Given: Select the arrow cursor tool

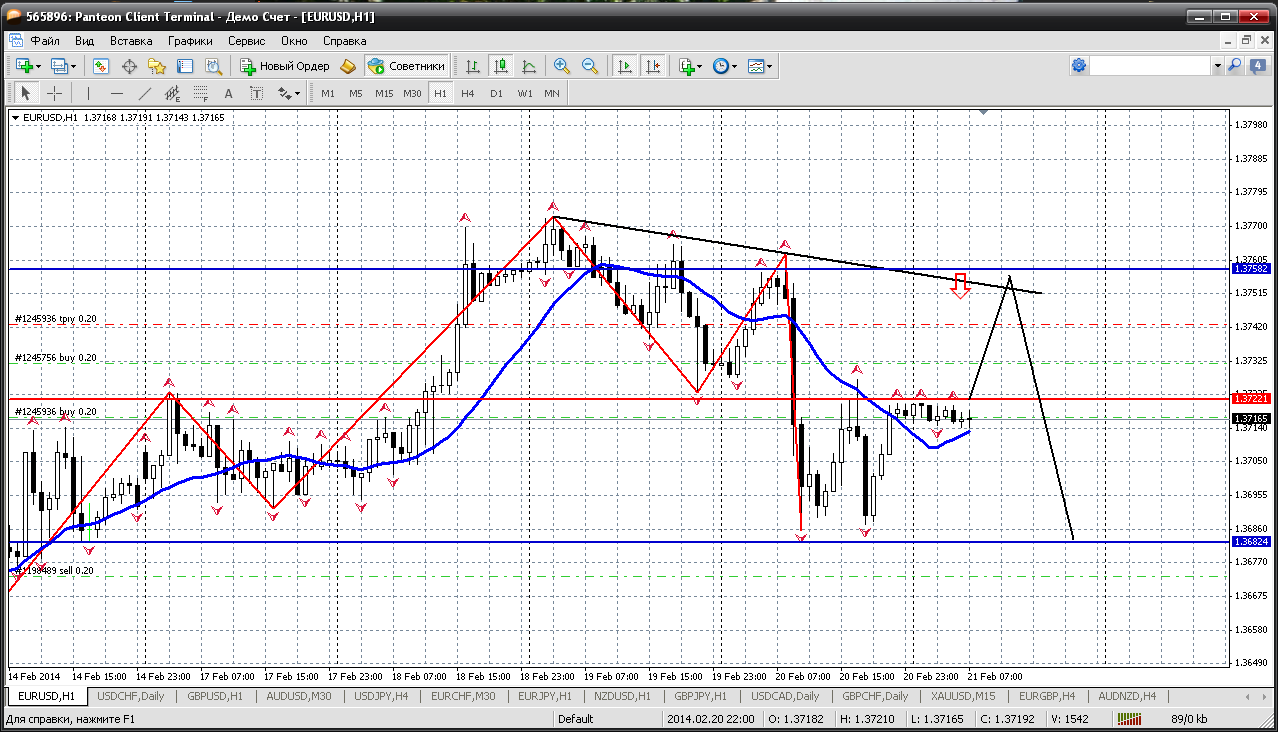Looking at the screenshot, I should pyautogui.click(x=26, y=93).
